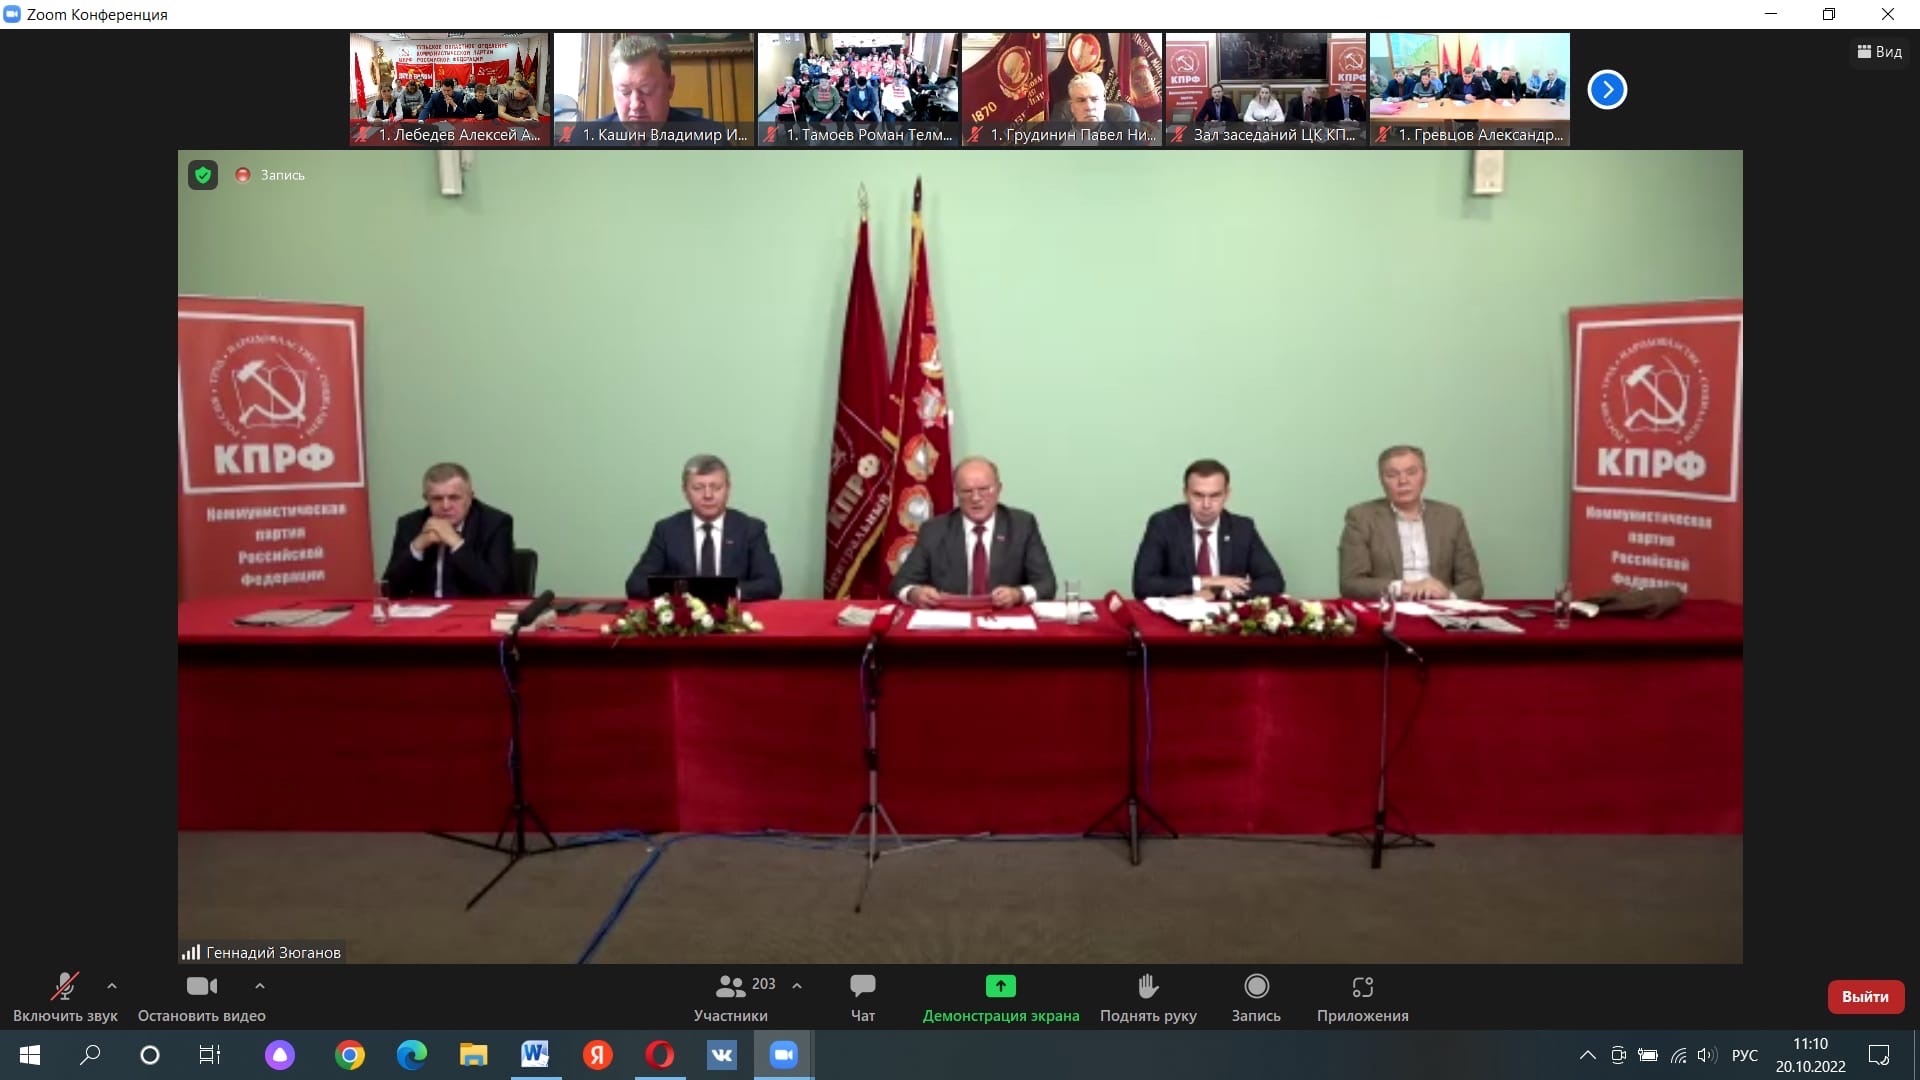Switch РУС keyboard language indicator
The width and height of the screenshot is (1920, 1080).
point(1745,1055)
